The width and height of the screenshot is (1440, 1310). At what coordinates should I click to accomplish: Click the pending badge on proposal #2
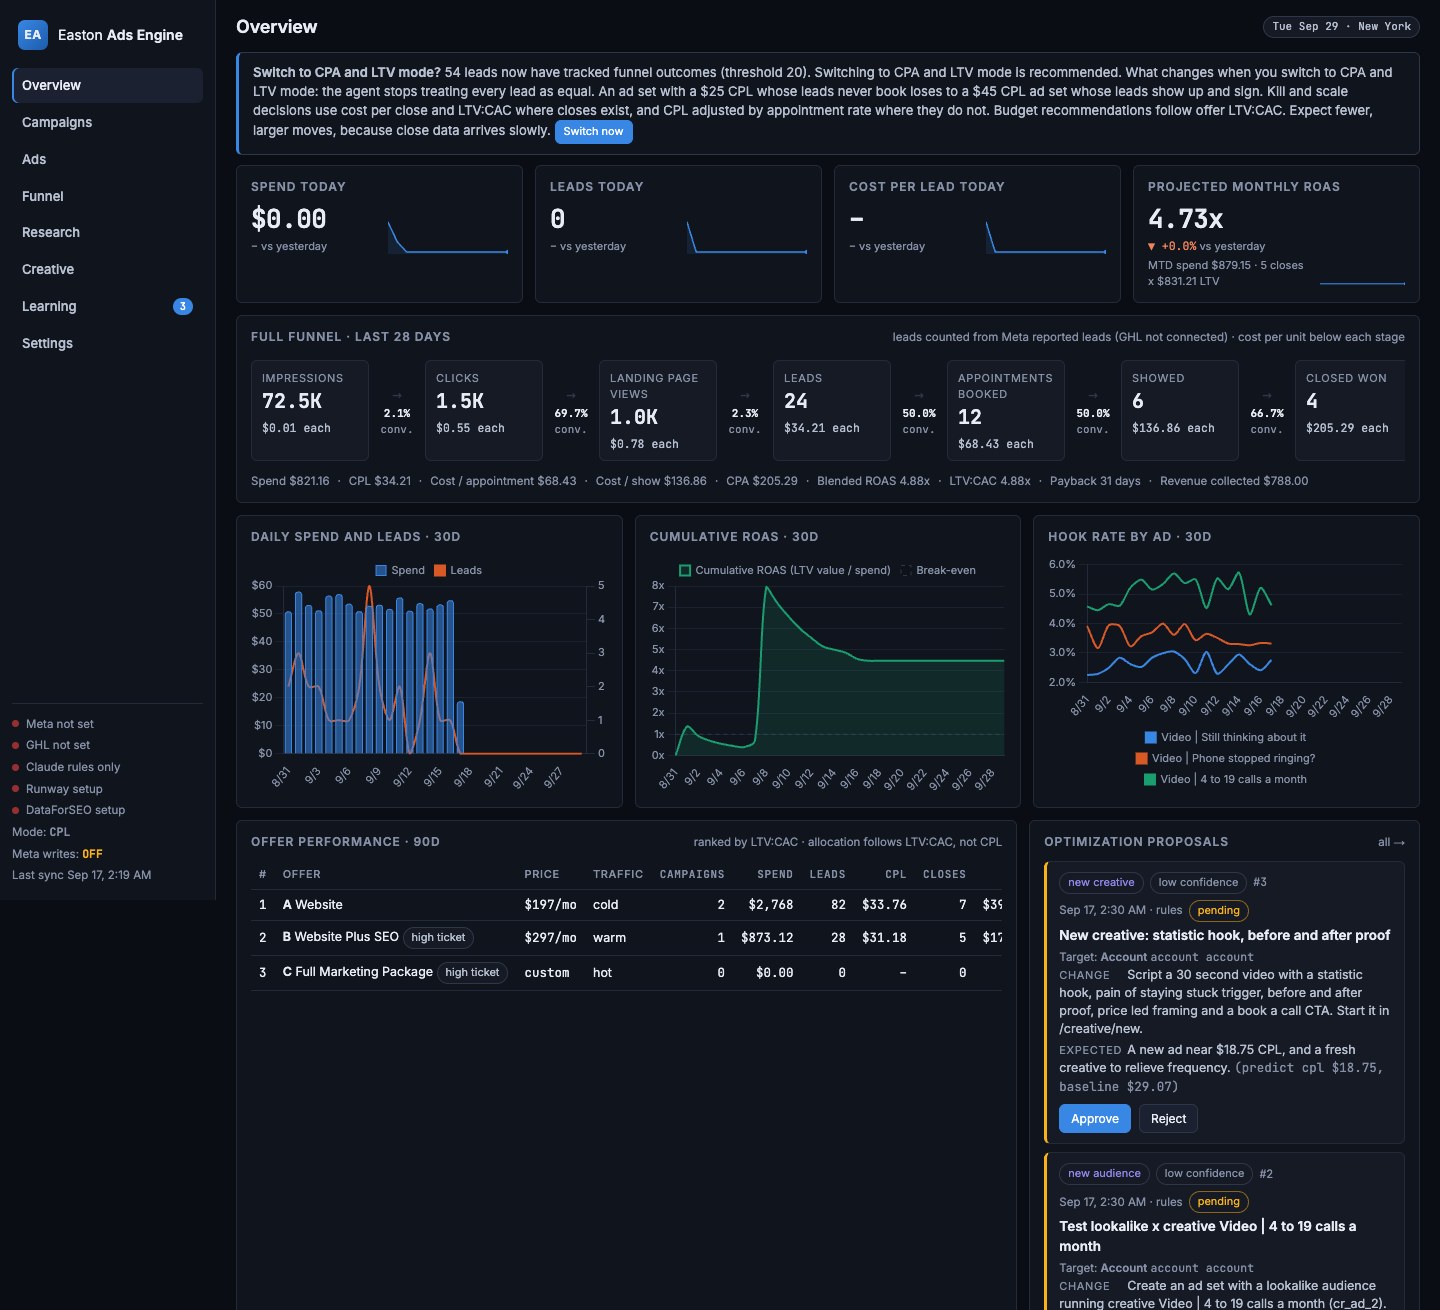point(1218,1202)
